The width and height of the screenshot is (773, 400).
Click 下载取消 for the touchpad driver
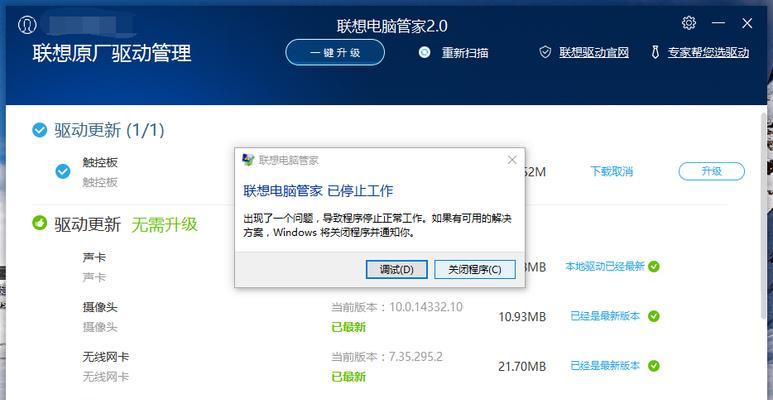coord(611,172)
